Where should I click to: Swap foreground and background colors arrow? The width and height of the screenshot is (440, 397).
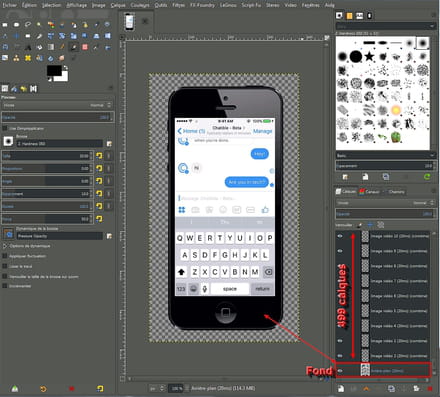66,68
